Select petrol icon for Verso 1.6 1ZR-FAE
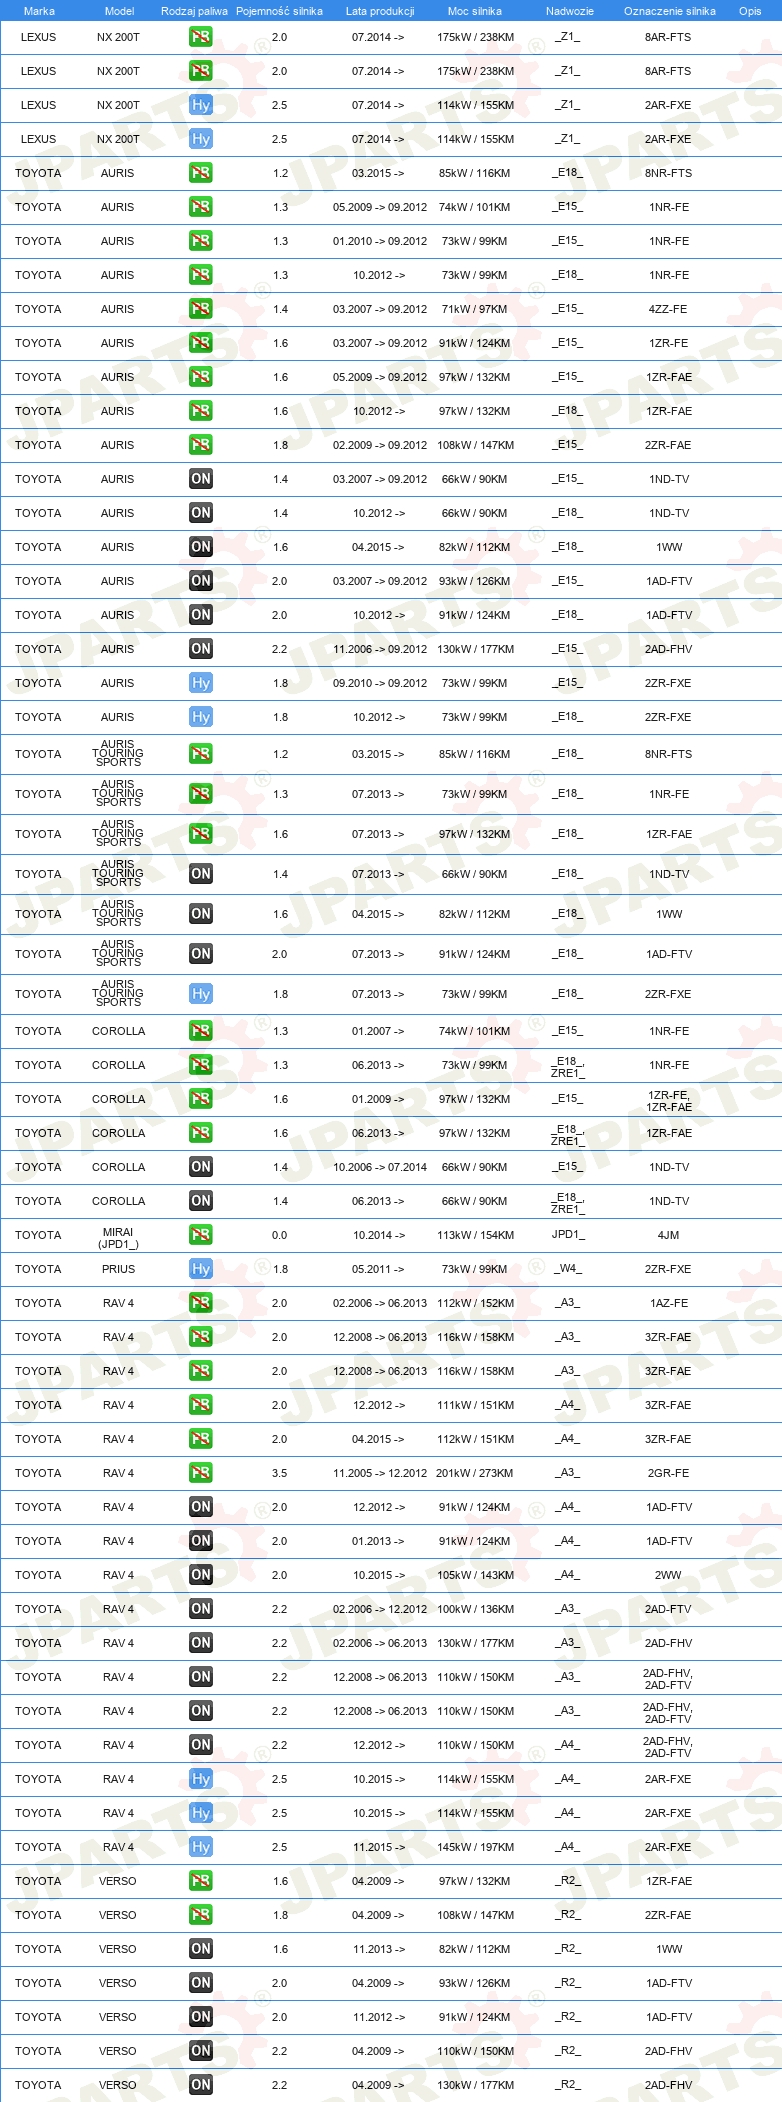The width and height of the screenshot is (782, 2102). click(x=201, y=1881)
